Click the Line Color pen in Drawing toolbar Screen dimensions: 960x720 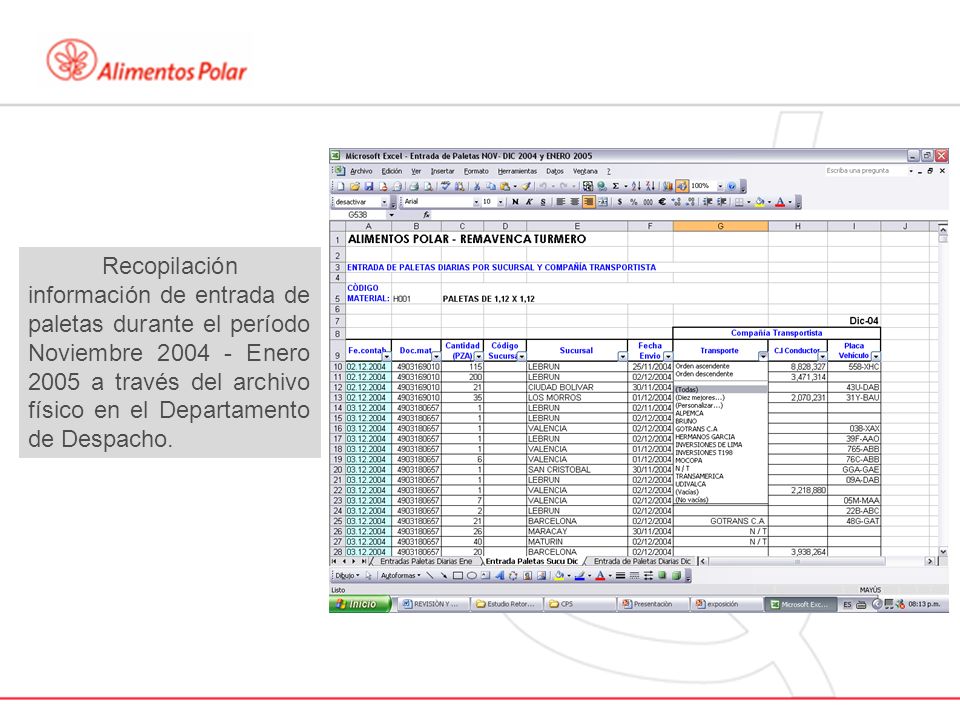point(580,576)
